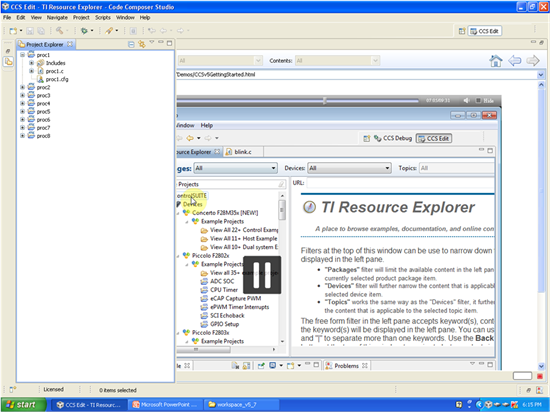Viewport: 550px width, 412px height.
Task: Expand the proc1.c file node
Action: coord(31,71)
